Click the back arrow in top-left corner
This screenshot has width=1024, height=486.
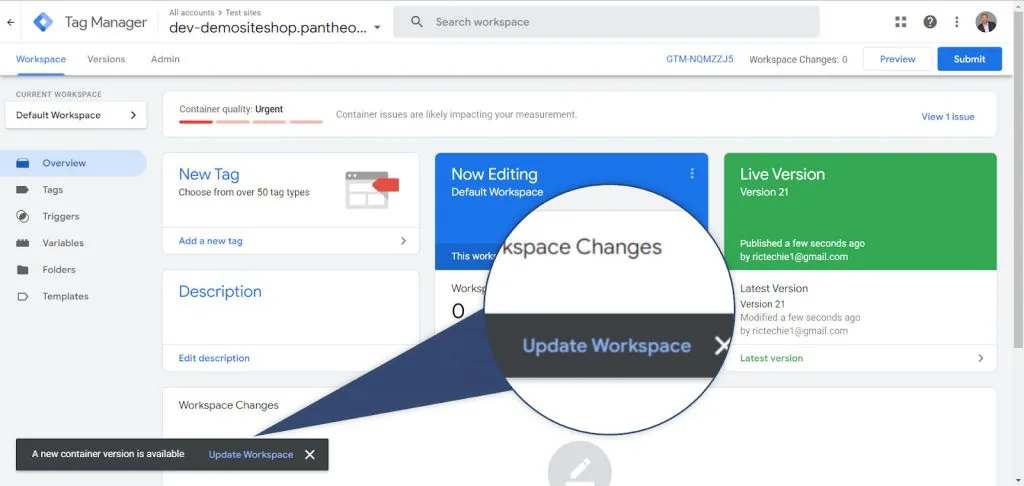point(11,22)
